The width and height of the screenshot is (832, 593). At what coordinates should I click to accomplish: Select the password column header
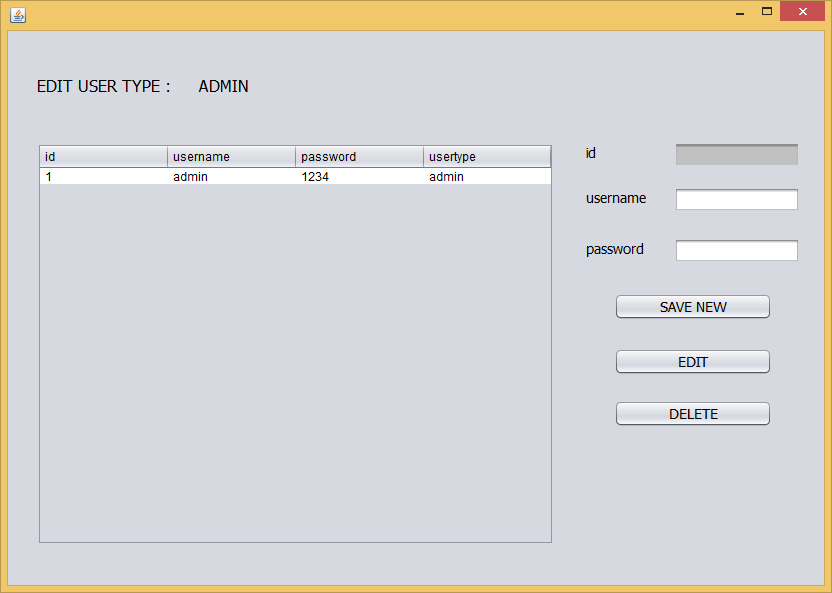[x=359, y=157]
